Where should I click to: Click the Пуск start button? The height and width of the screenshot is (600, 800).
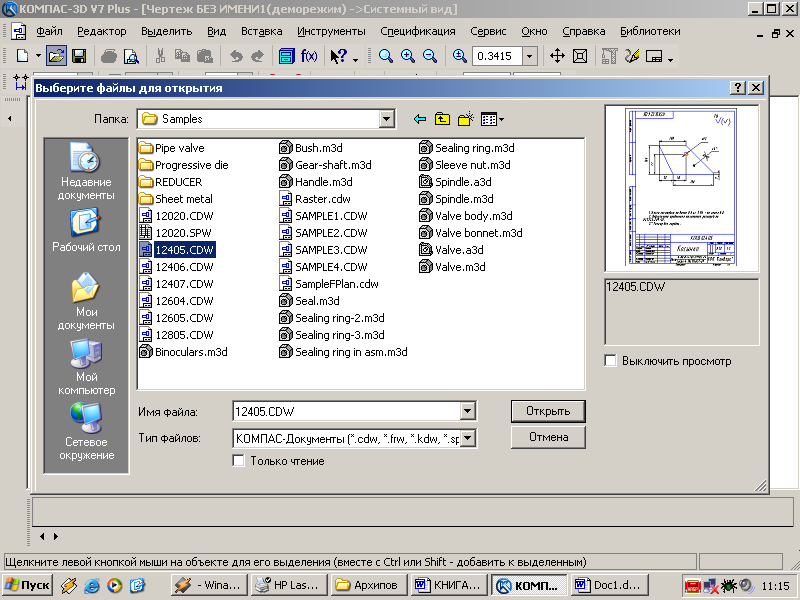click(28, 585)
